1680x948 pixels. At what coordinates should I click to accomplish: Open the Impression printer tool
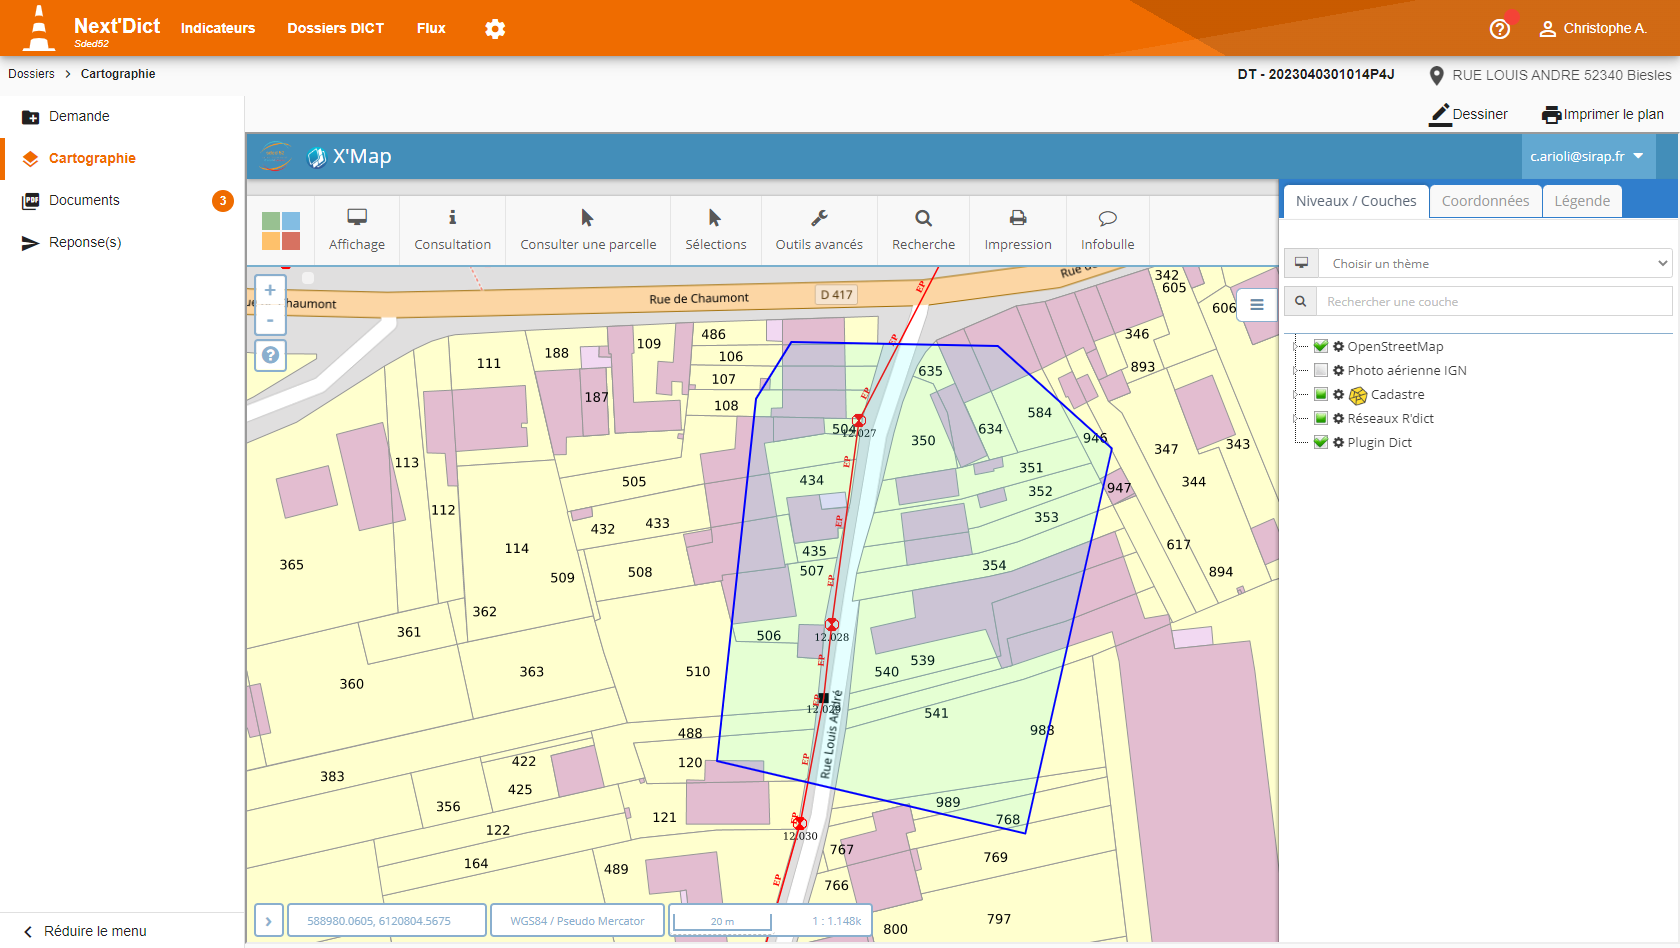[1017, 230]
